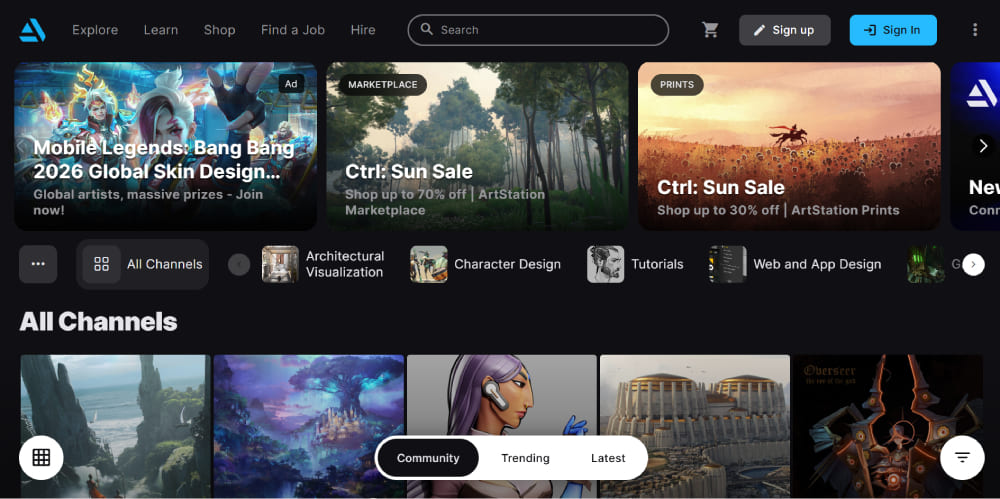Open the ArtStation logo home link

[31, 30]
